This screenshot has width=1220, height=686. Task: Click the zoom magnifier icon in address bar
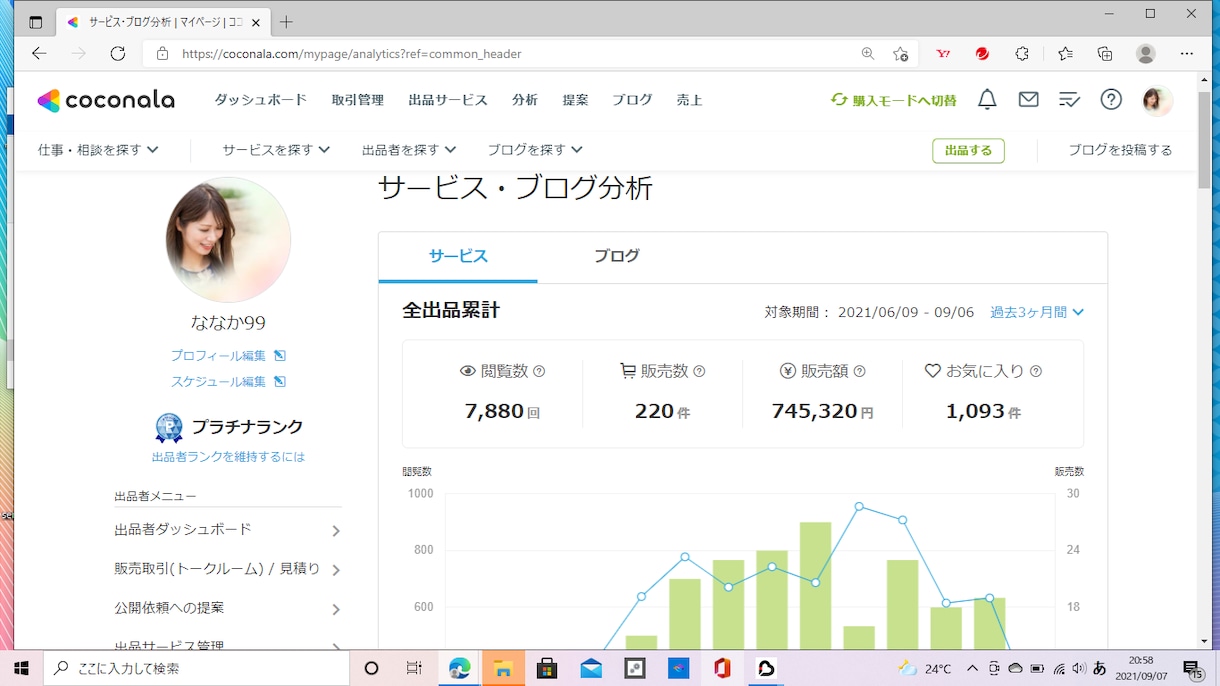868,53
